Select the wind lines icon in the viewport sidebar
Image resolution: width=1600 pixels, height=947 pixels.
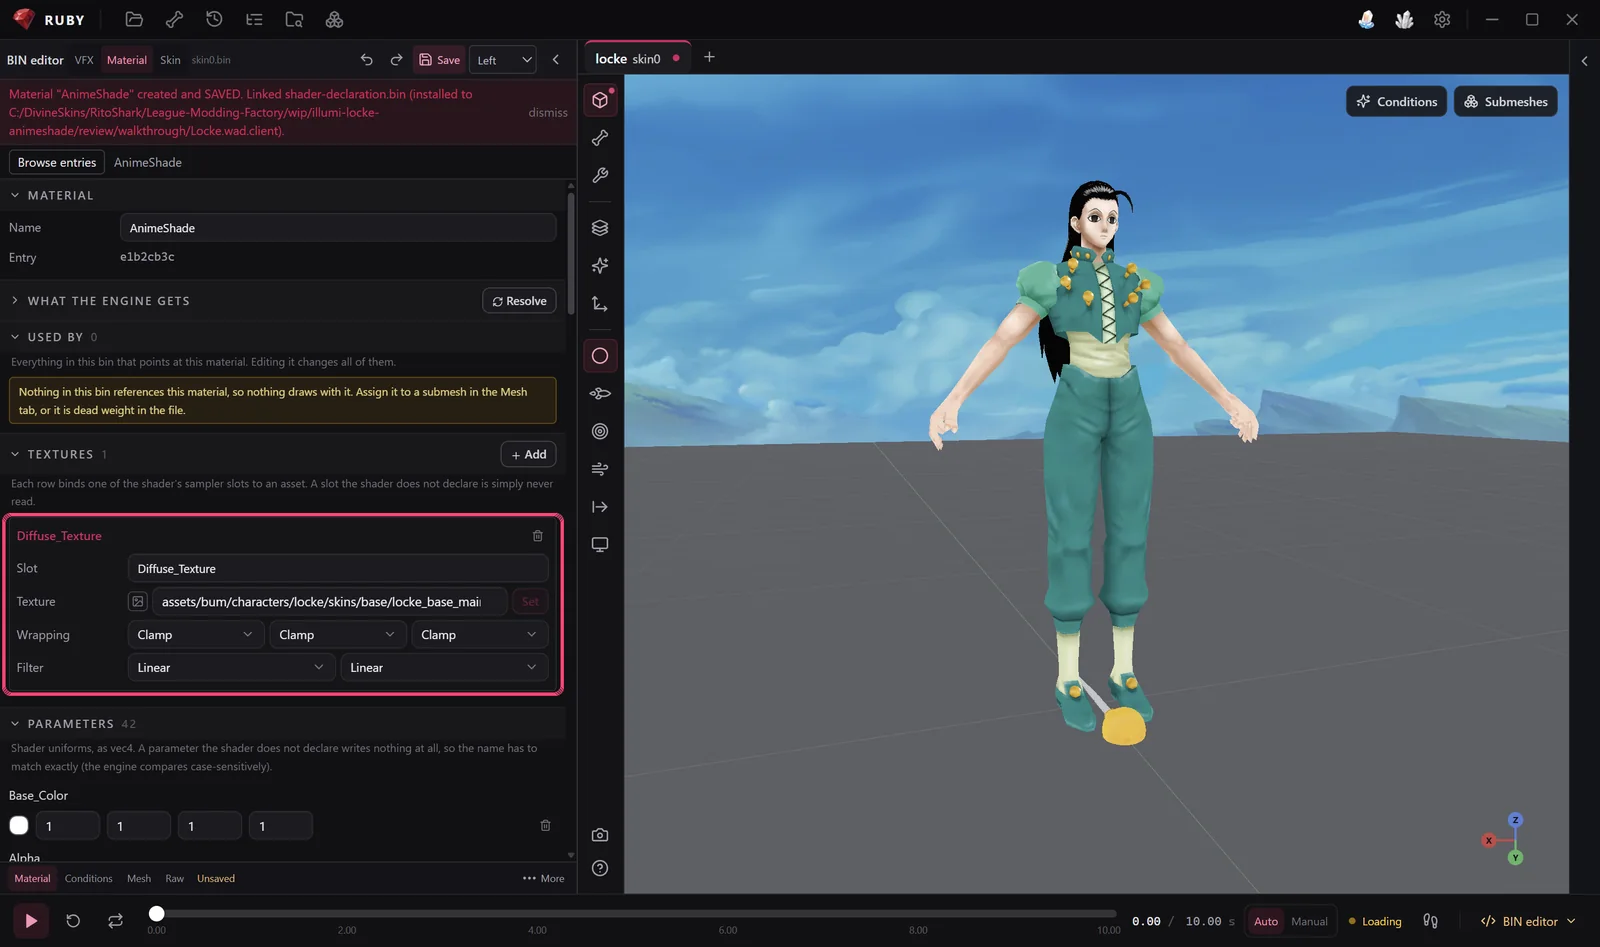click(600, 469)
